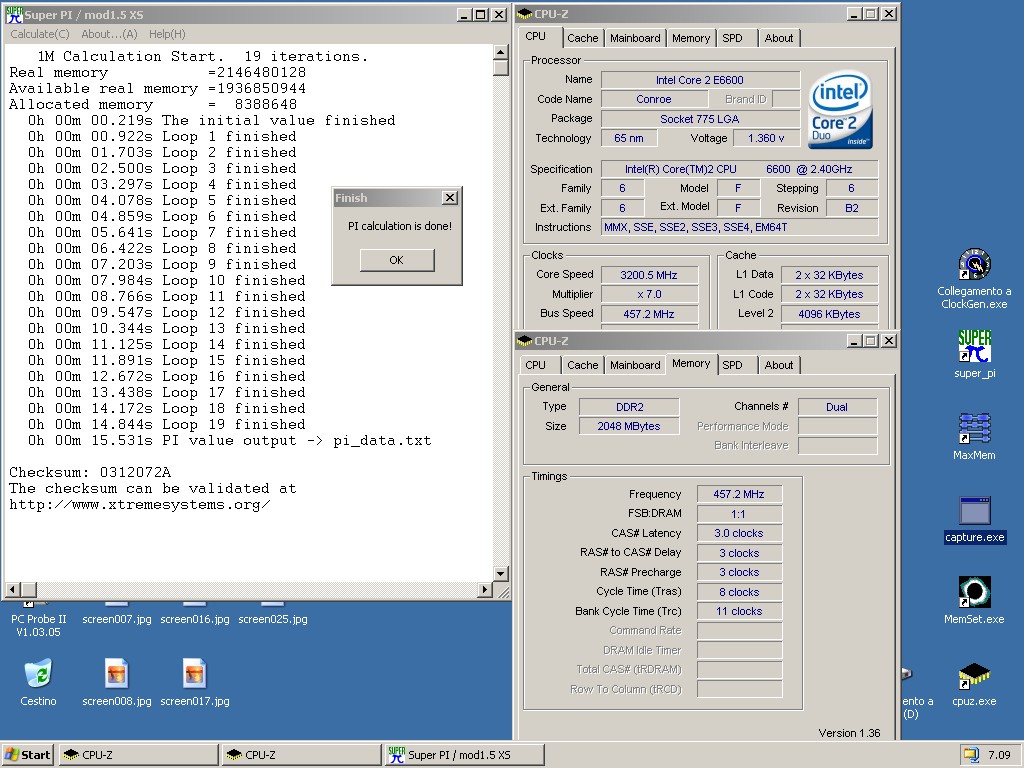The height and width of the screenshot is (768, 1024).
Task: Open About tab in bottom CPU-Z window
Action: point(778,365)
